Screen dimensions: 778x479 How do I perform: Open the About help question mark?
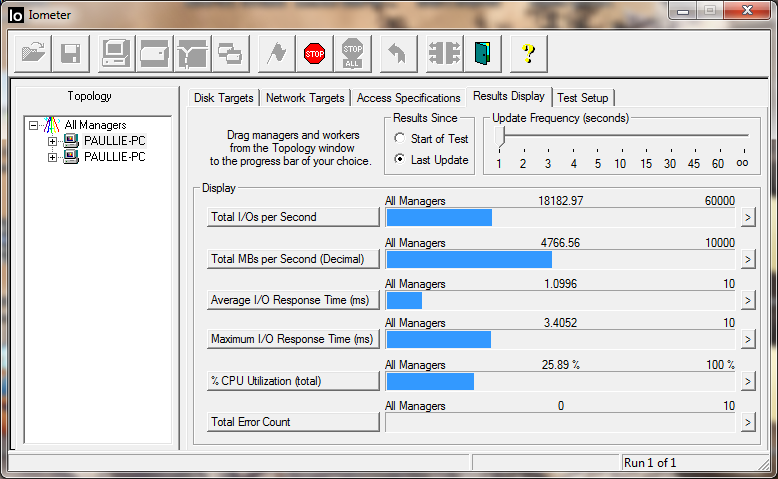[x=529, y=53]
